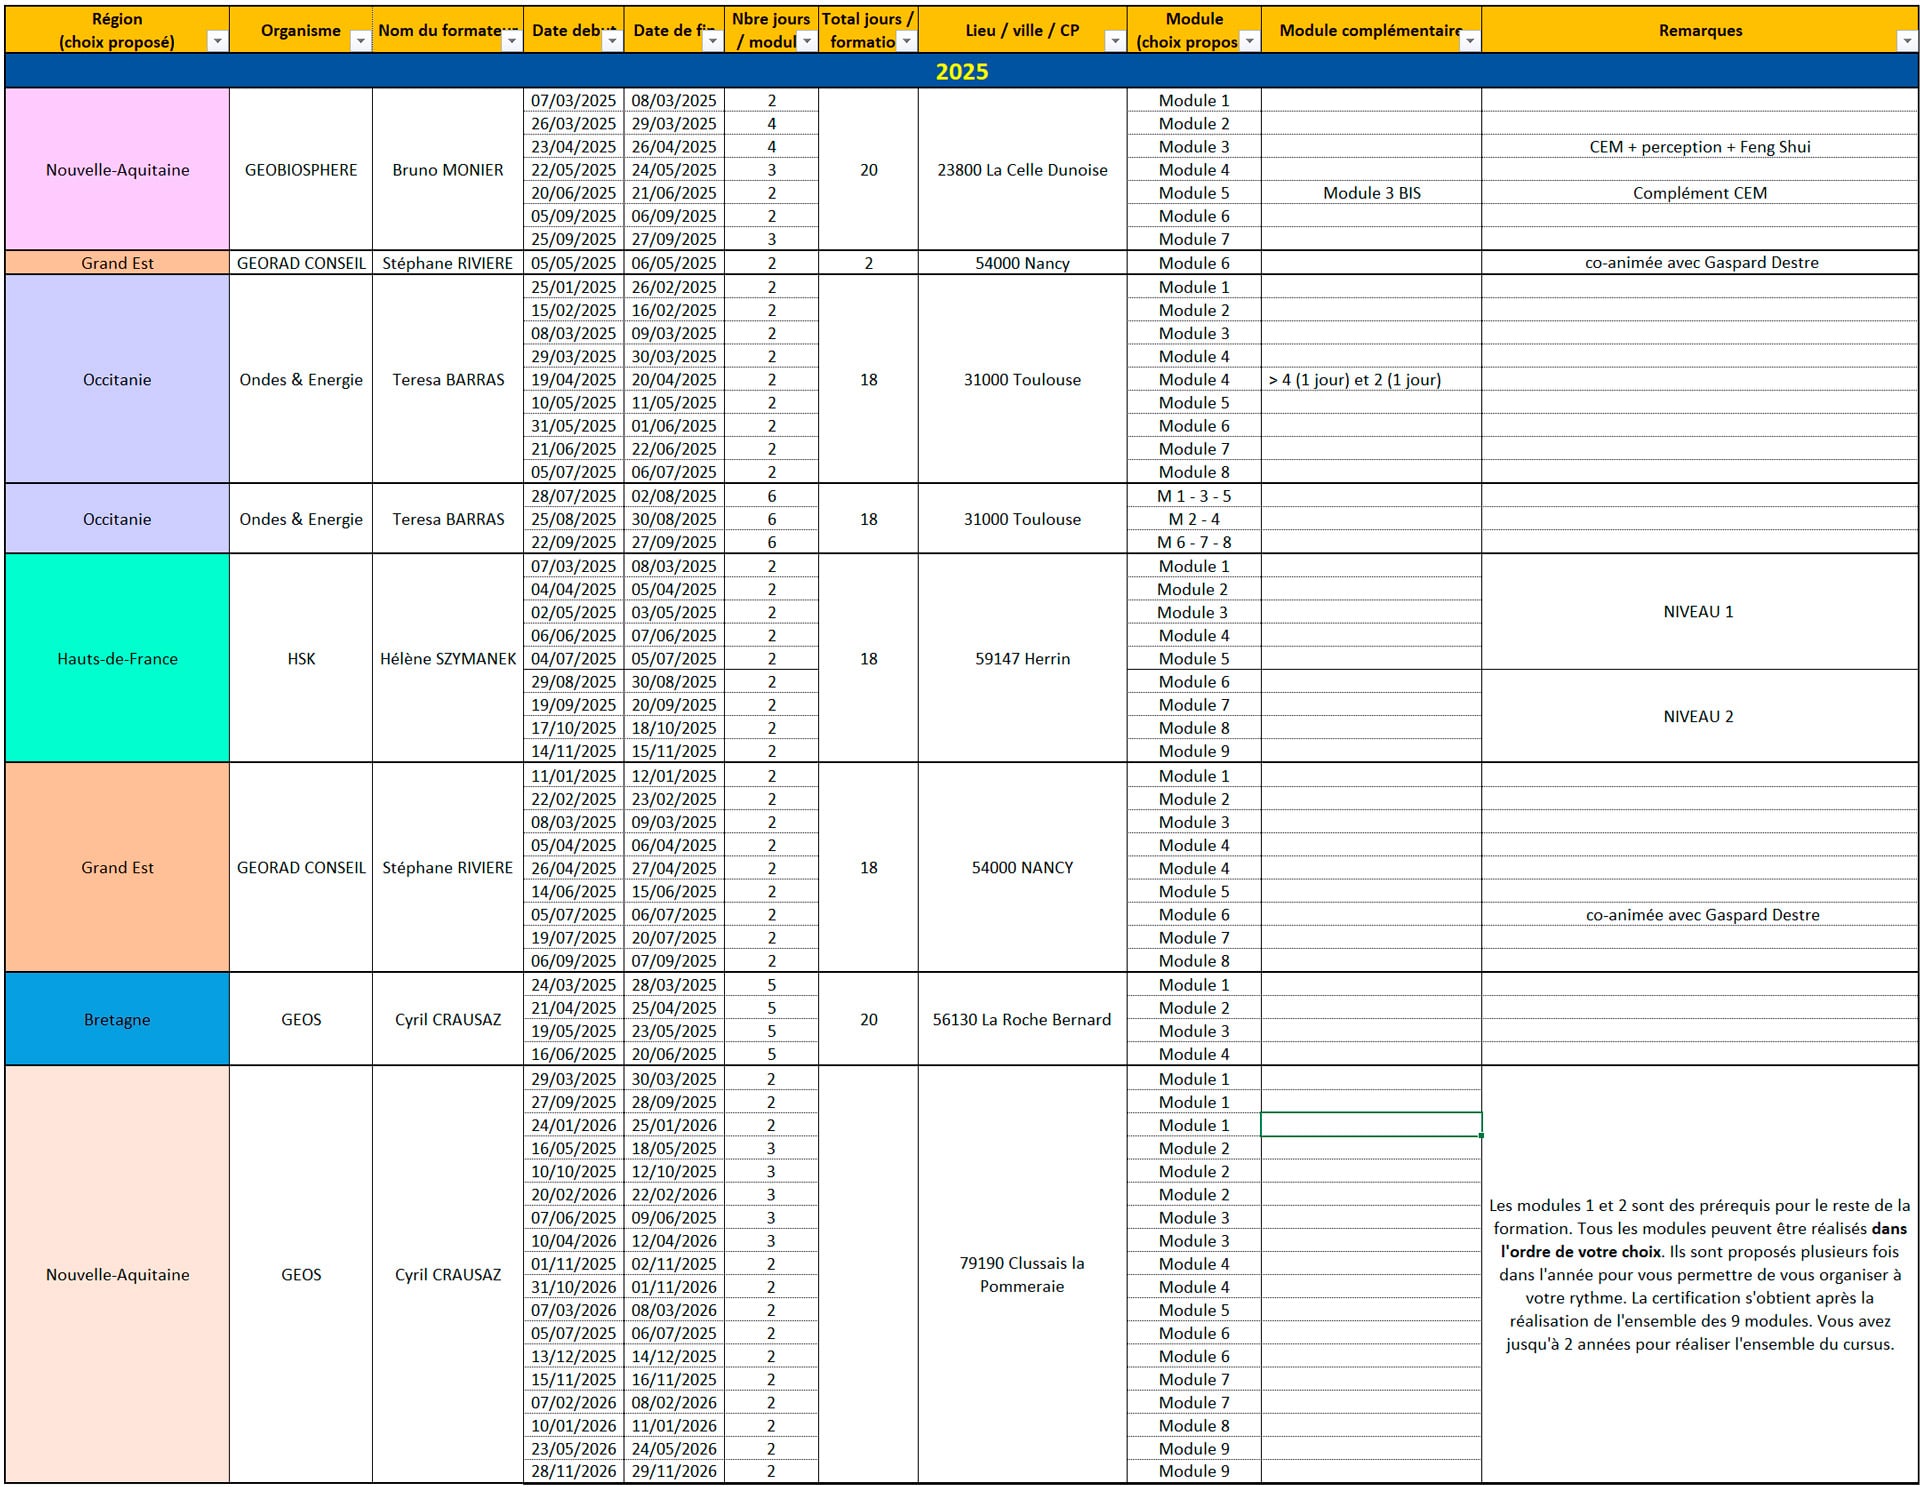This screenshot has width=1920, height=1487.
Task: Select the Lieu / ville / CP header
Action: 1022,30
